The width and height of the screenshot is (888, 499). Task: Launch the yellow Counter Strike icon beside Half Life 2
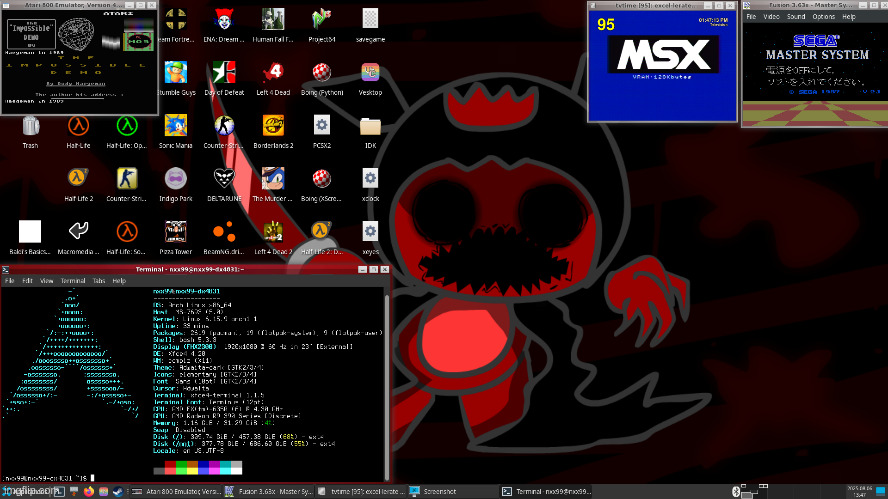[127, 179]
